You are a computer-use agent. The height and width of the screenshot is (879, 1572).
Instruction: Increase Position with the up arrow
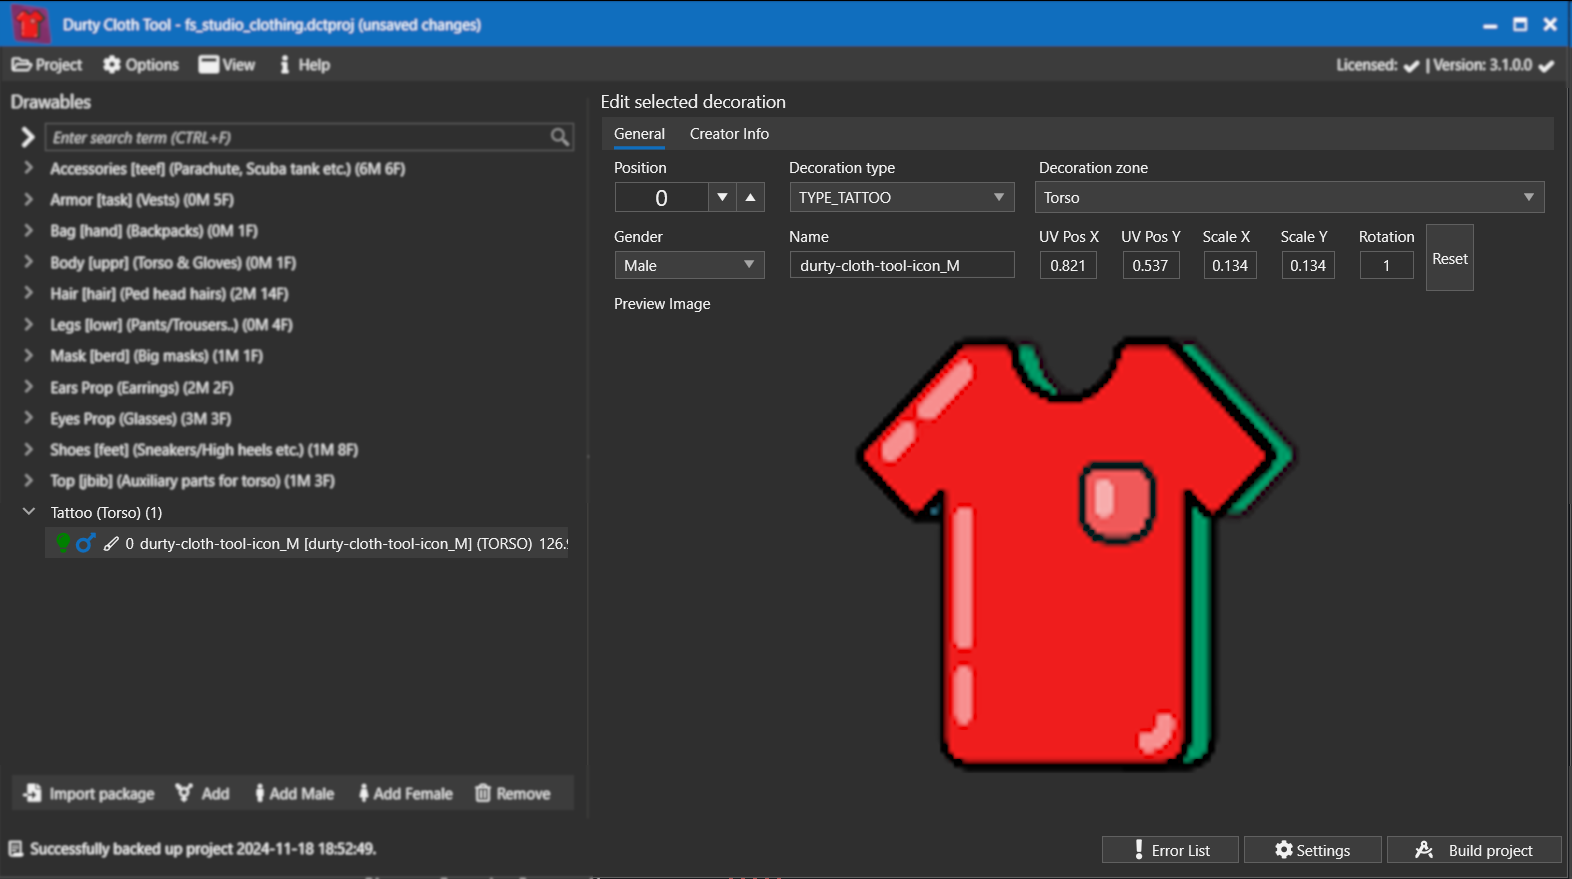click(x=750, y=197)
